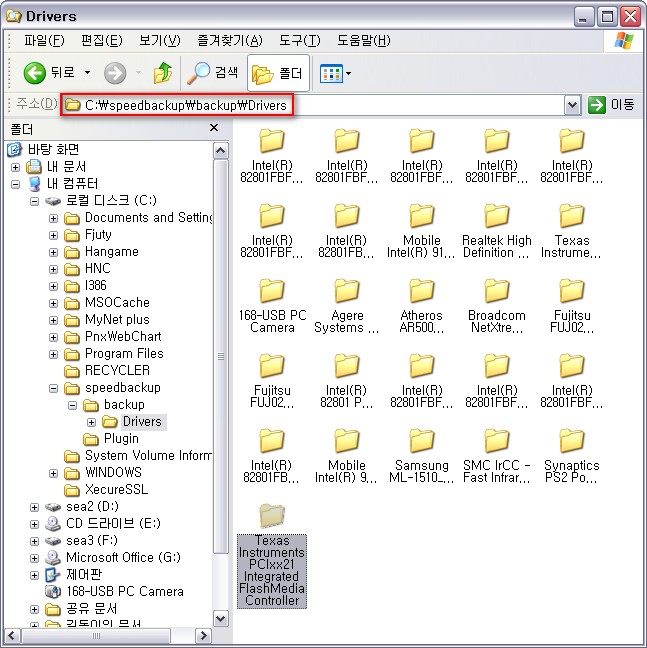Screen dimensions: 647x648
Task: Expand the Hangame folder node
Action: 53,252
